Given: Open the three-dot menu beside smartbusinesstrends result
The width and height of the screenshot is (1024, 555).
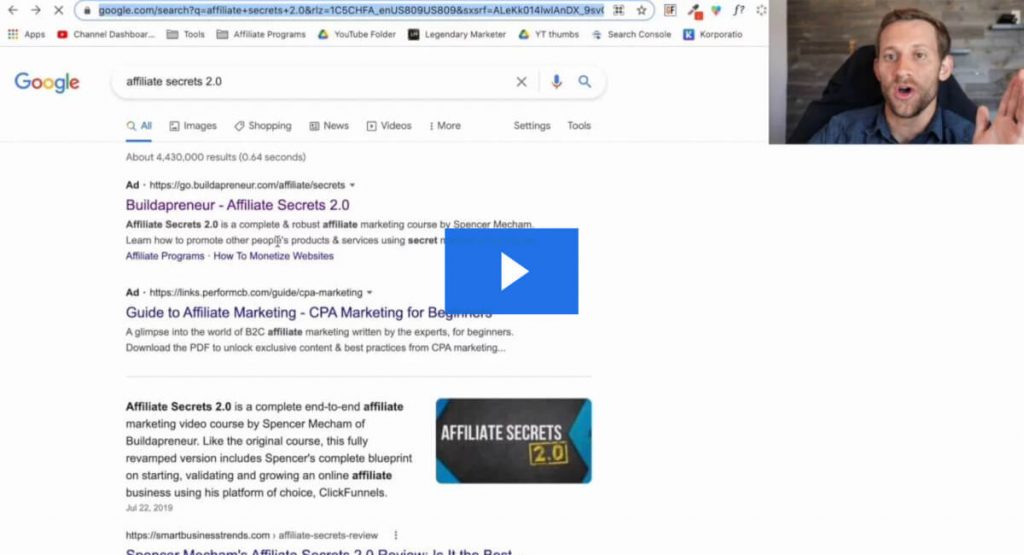Looking at the screenshot, I should tap(396, 535).
